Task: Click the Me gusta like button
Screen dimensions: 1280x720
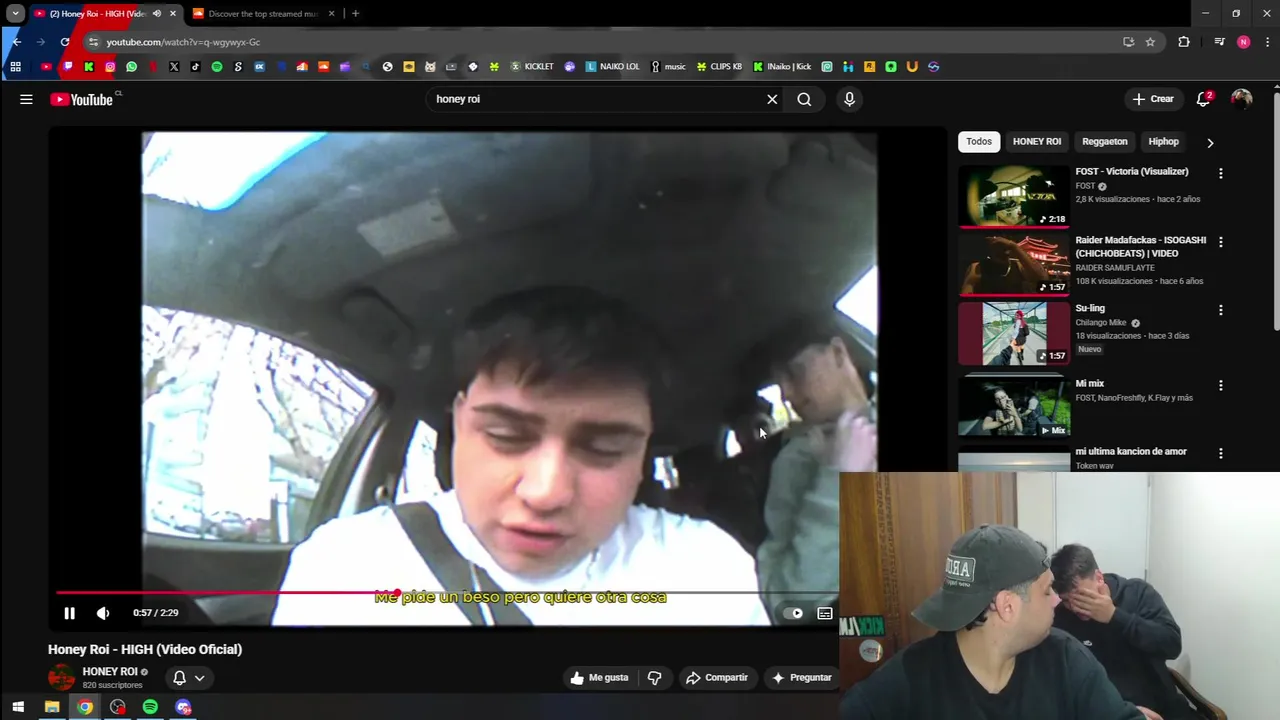Action: (x=599, y=678)
